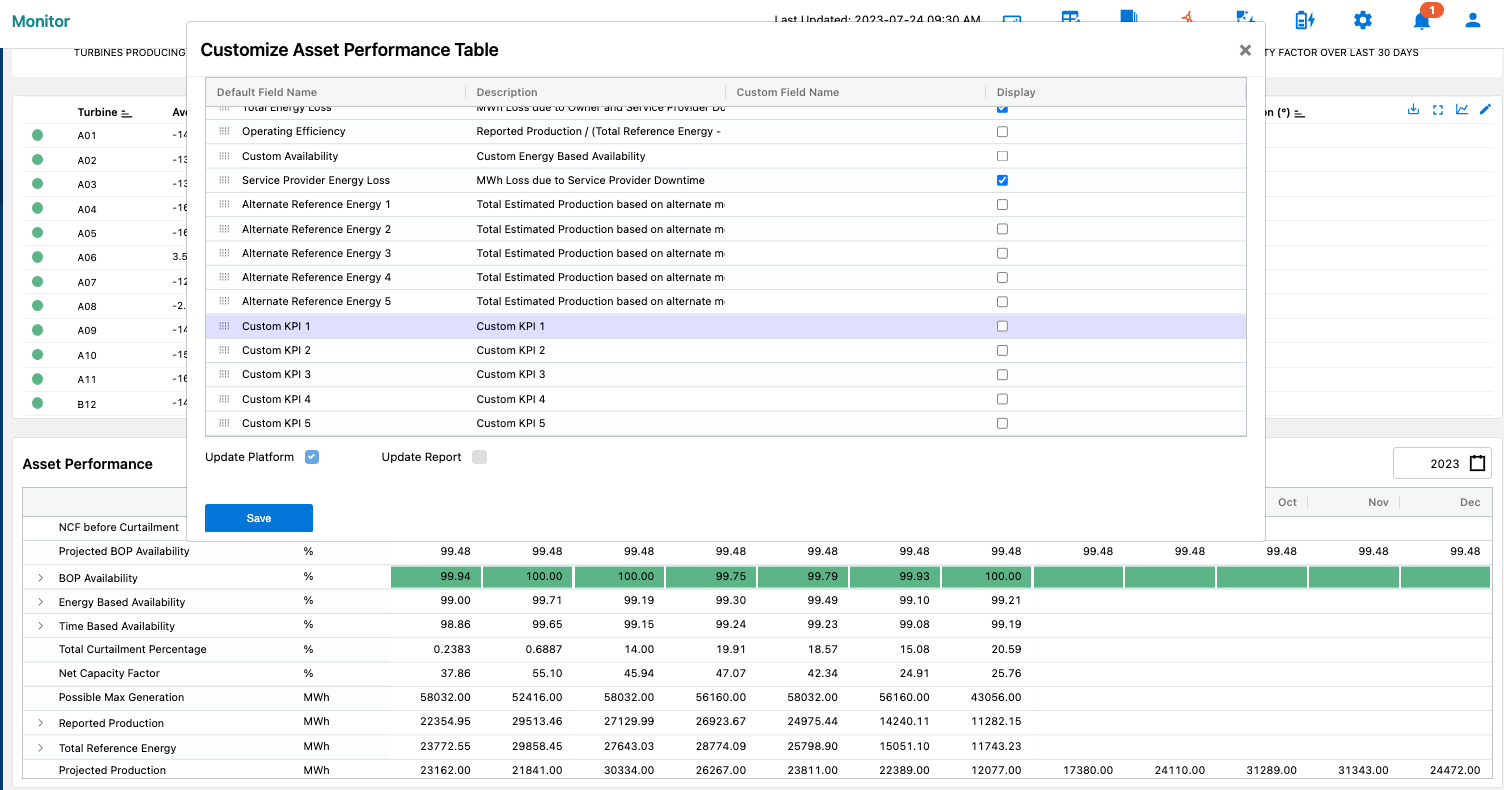
Task: Click the orange wind turbine icon
Action: coord(1187,18)
